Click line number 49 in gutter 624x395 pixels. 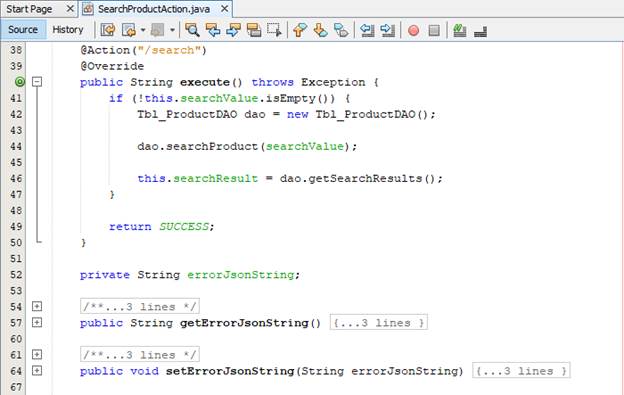(x=16, y=227)
